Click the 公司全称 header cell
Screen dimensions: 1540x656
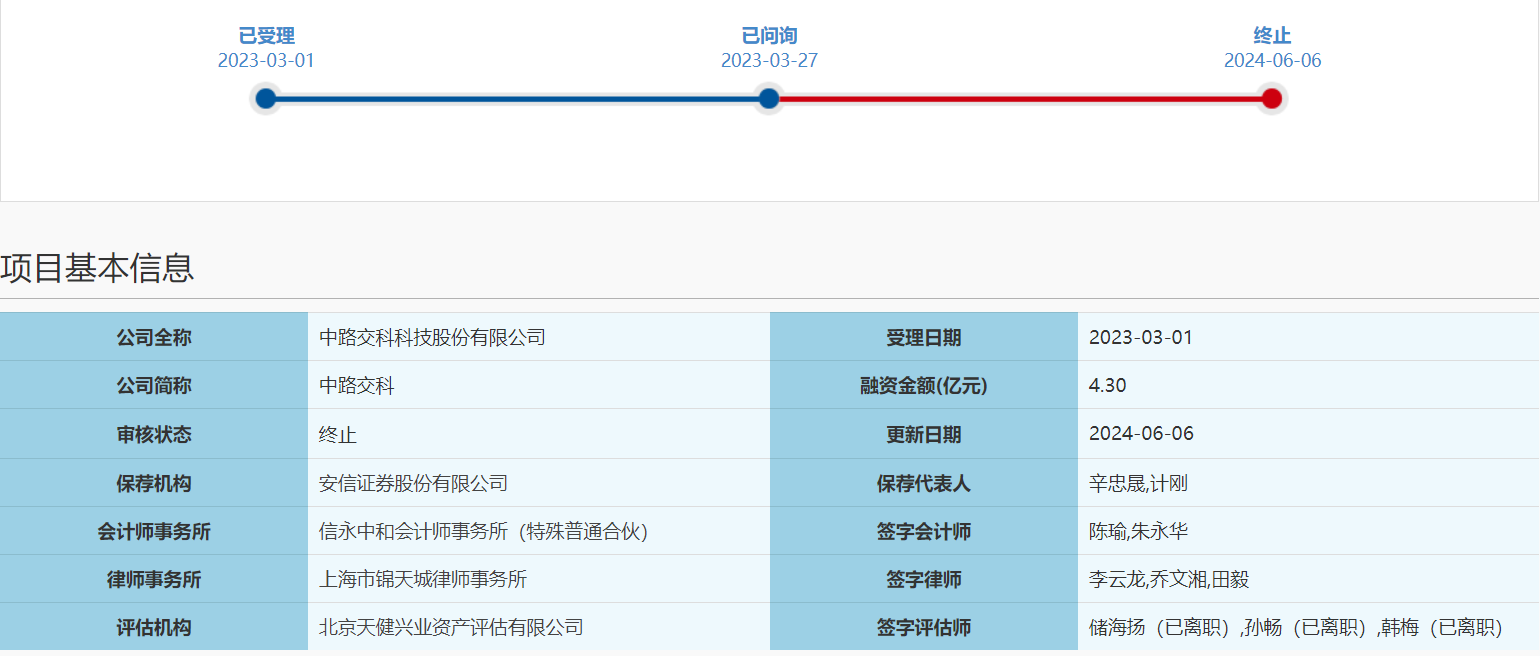[154, 337]
